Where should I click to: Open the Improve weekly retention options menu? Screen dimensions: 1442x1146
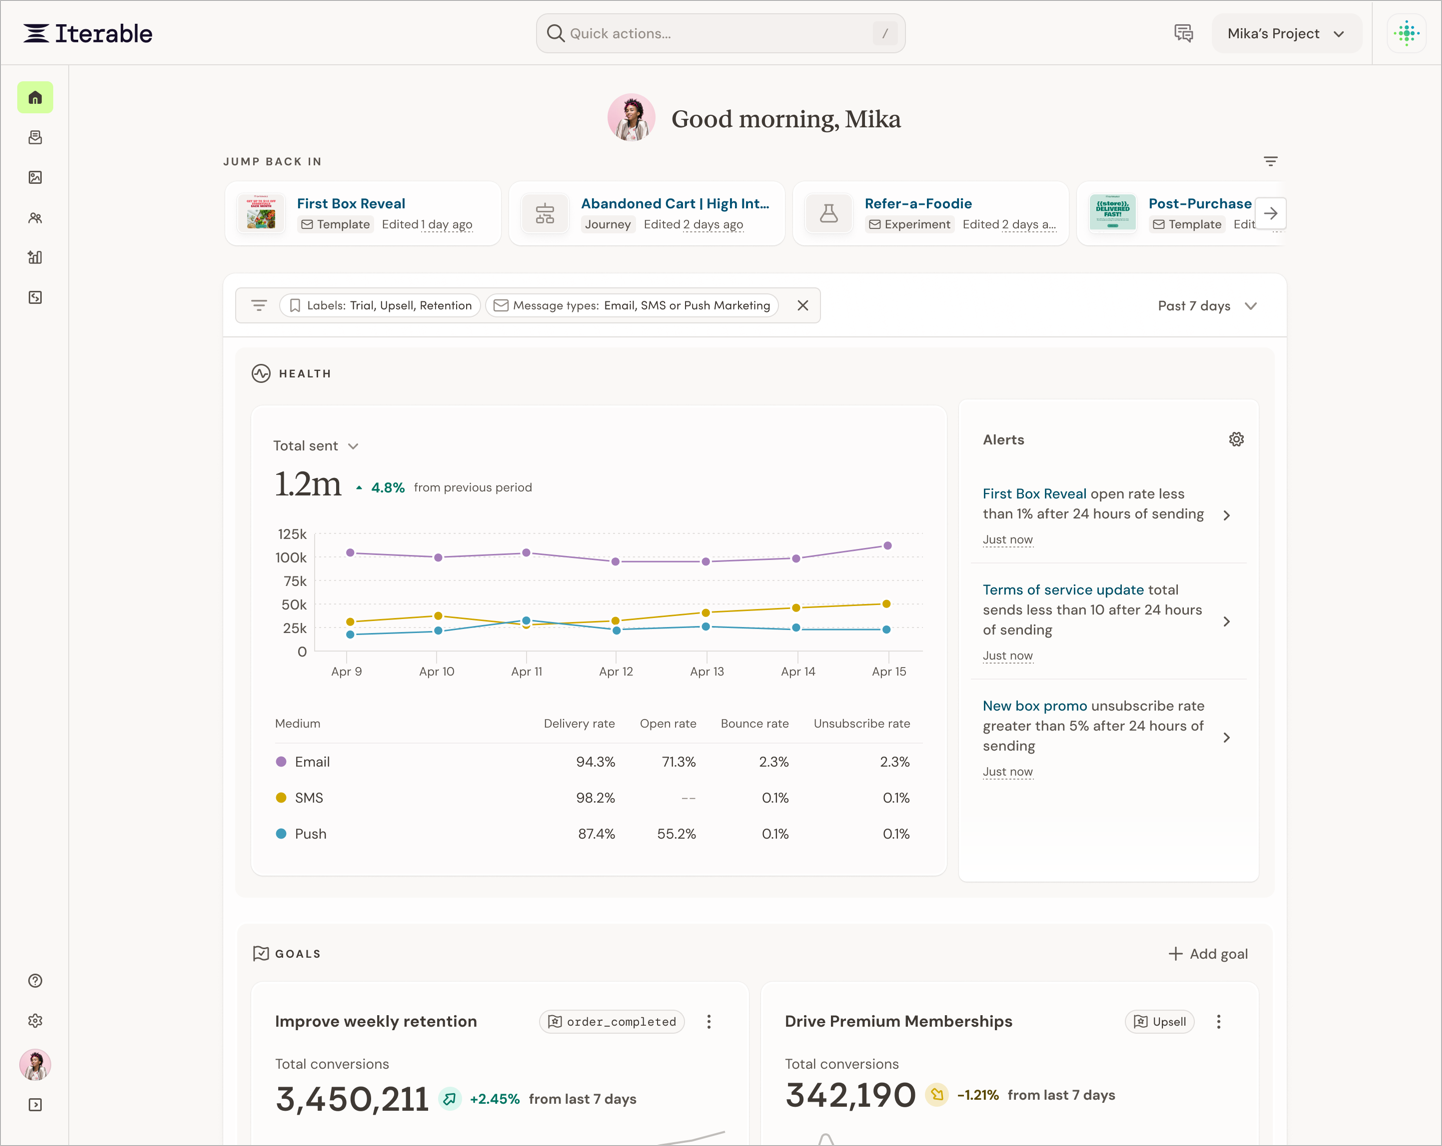click(709, 1022)
